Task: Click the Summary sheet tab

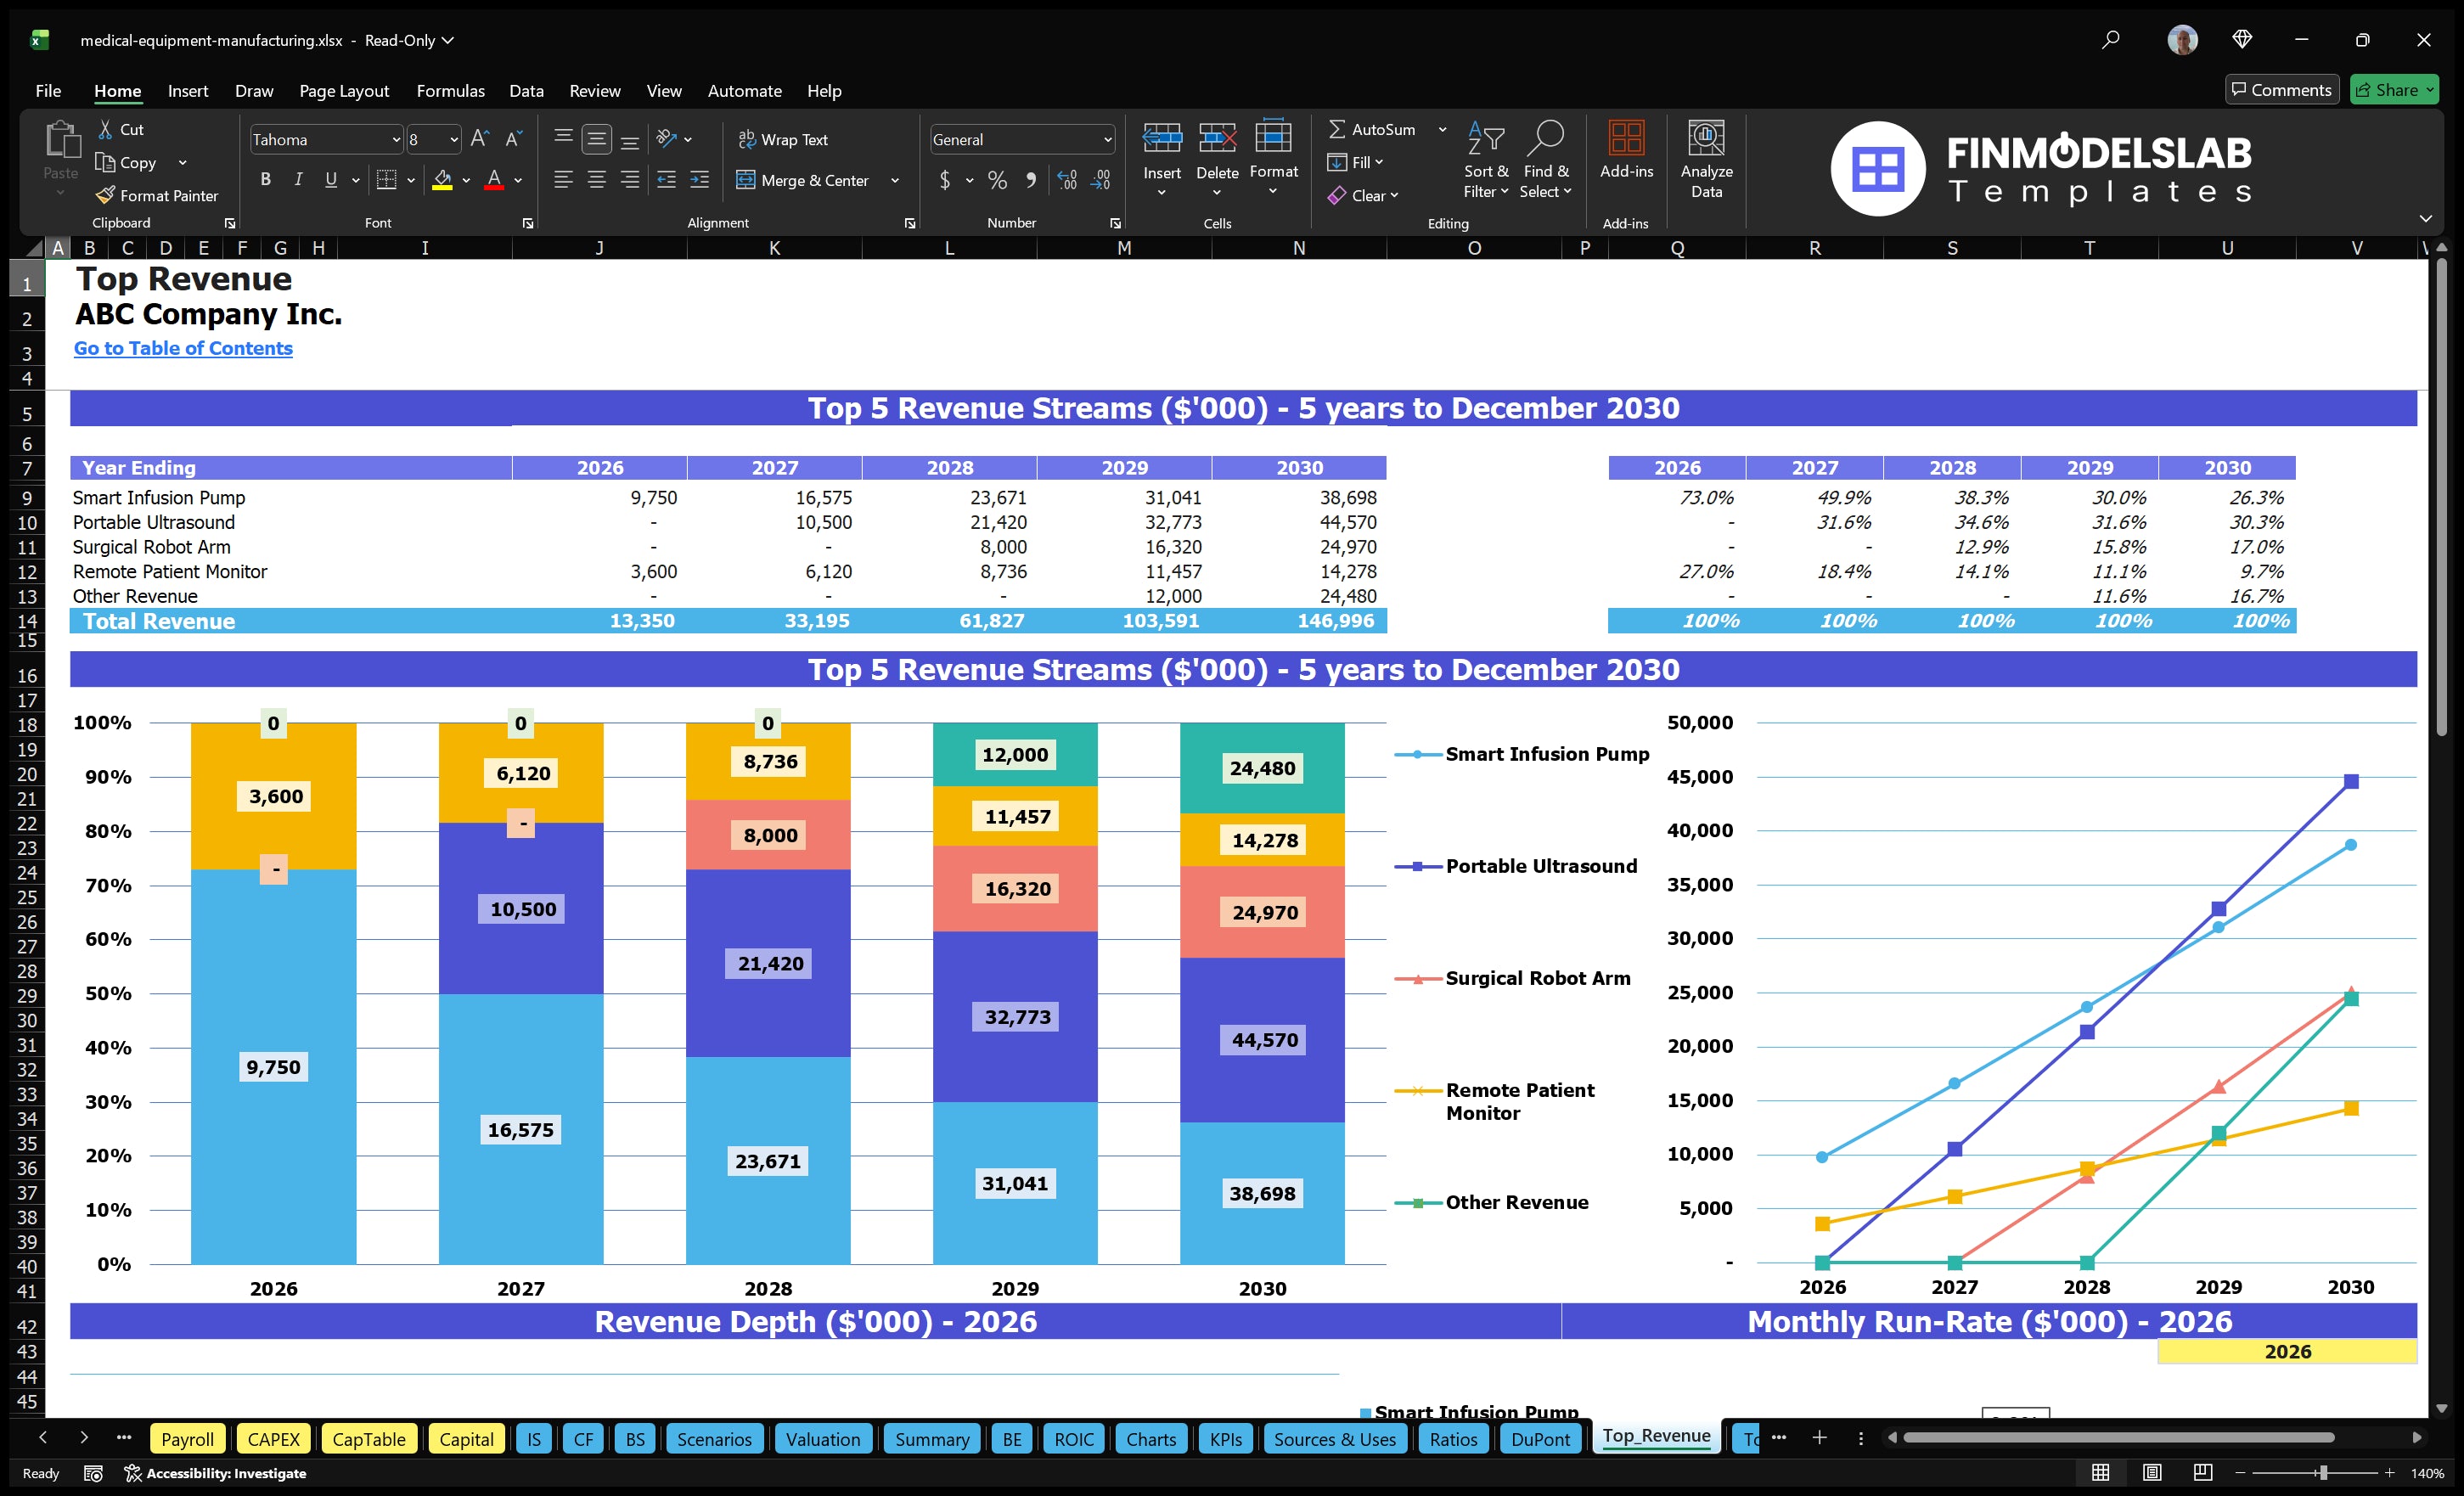Action: click(x=931, y=1438)
